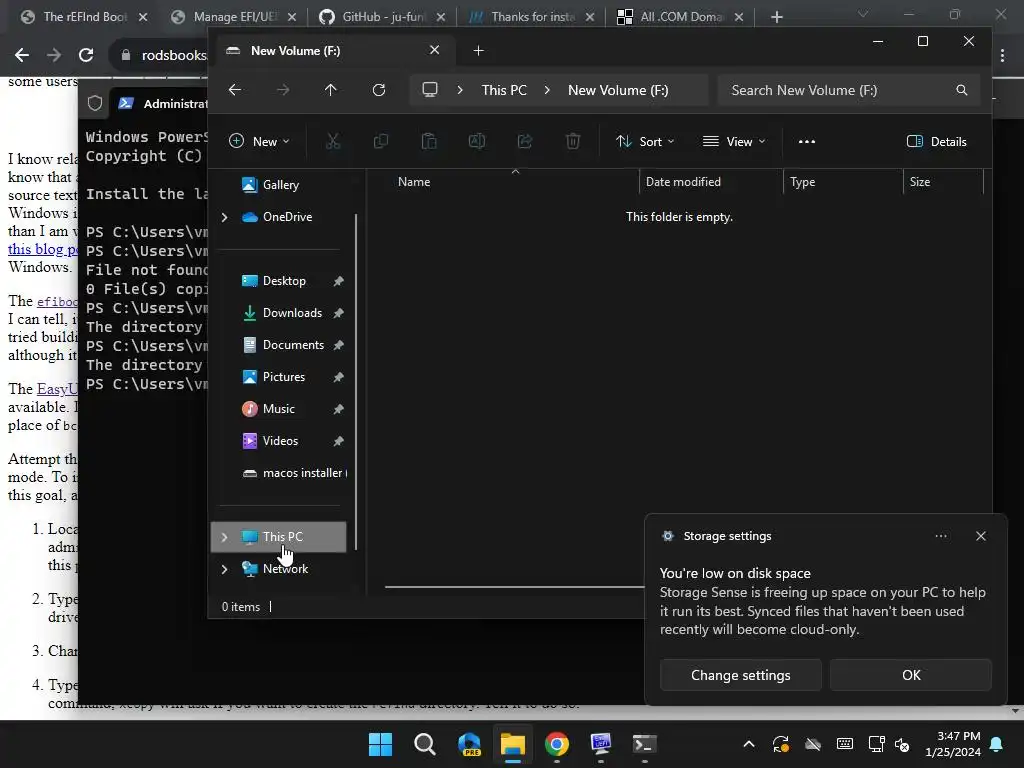The image size is (1024, 768).
Task: Open taskbar Search
Action: tap(424, 744)
